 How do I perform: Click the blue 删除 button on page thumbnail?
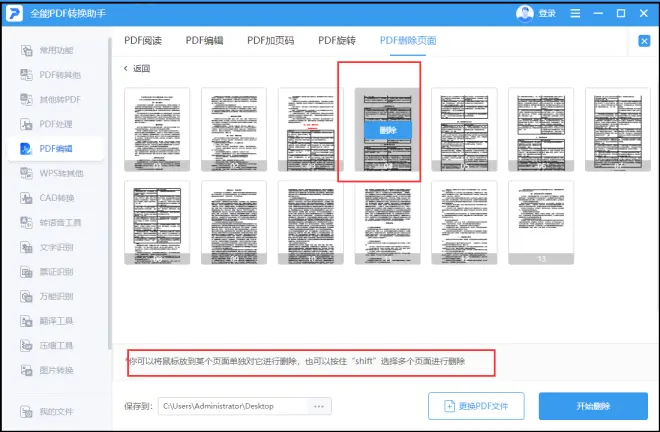point(388,130)
